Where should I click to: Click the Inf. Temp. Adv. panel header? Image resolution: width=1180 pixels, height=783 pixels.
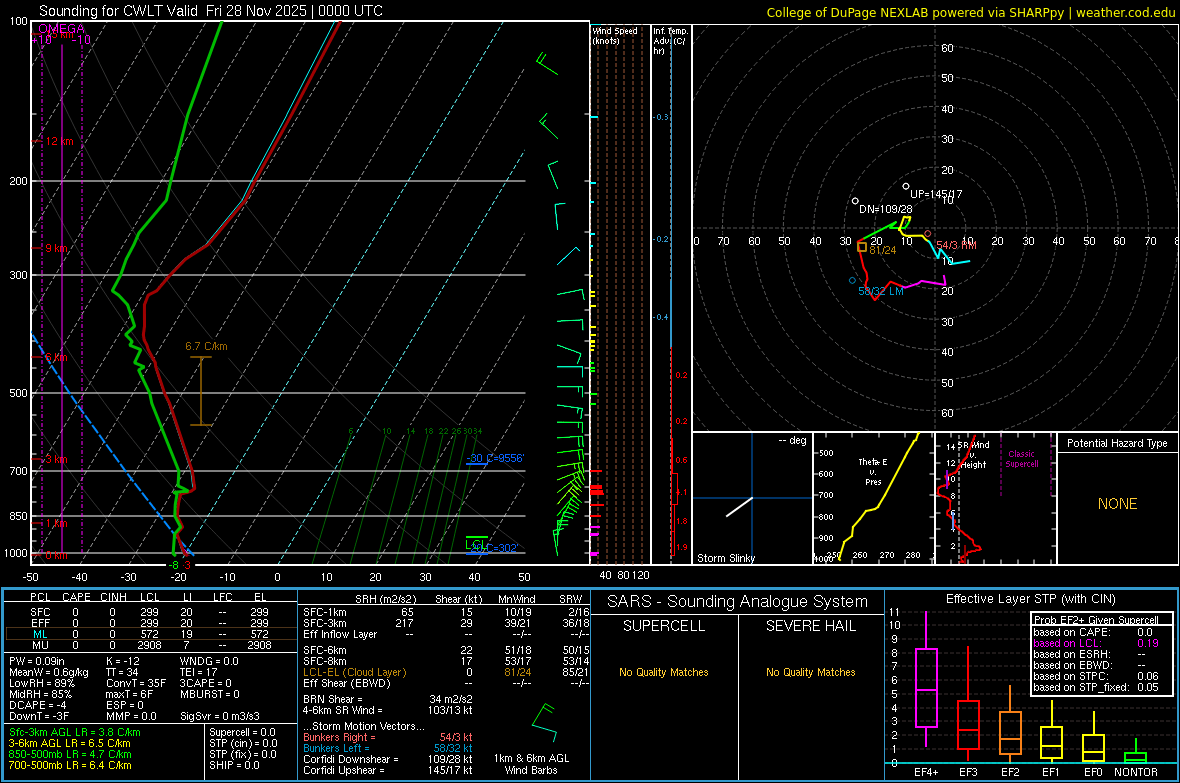(670, 41)
